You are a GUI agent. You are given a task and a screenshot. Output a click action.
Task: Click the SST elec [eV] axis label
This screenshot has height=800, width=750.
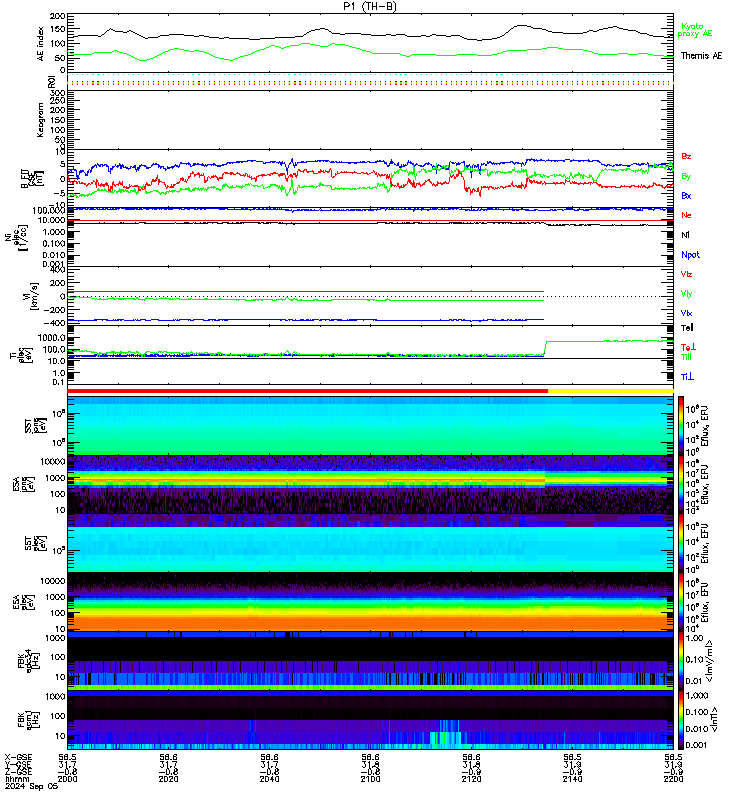coord(34,543)
